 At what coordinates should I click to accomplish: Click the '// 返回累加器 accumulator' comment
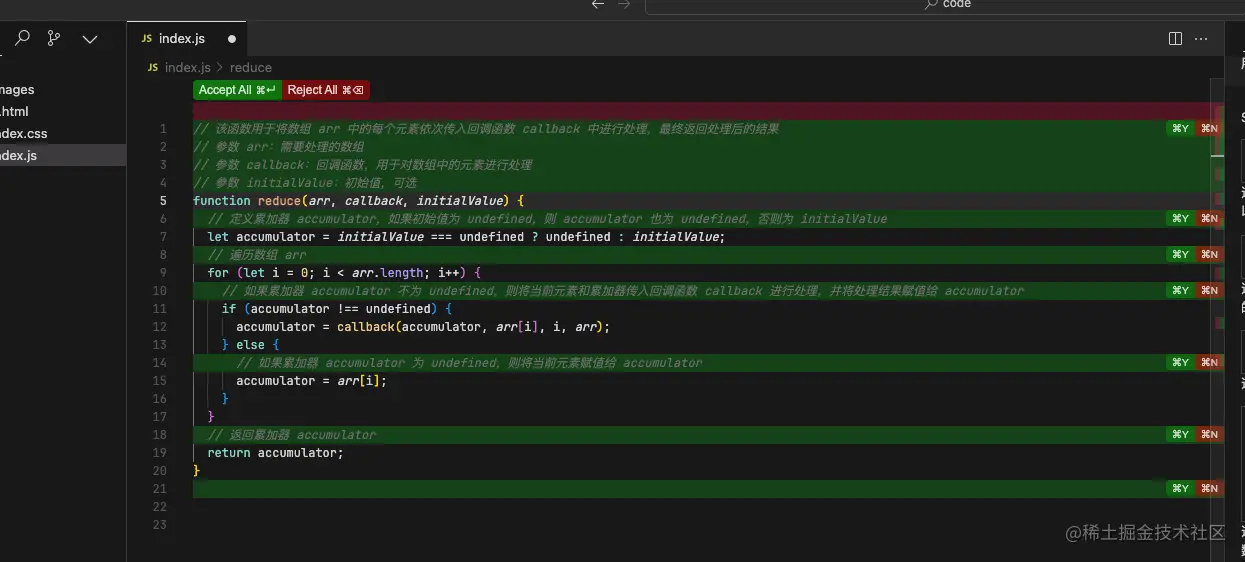[292, 434]
